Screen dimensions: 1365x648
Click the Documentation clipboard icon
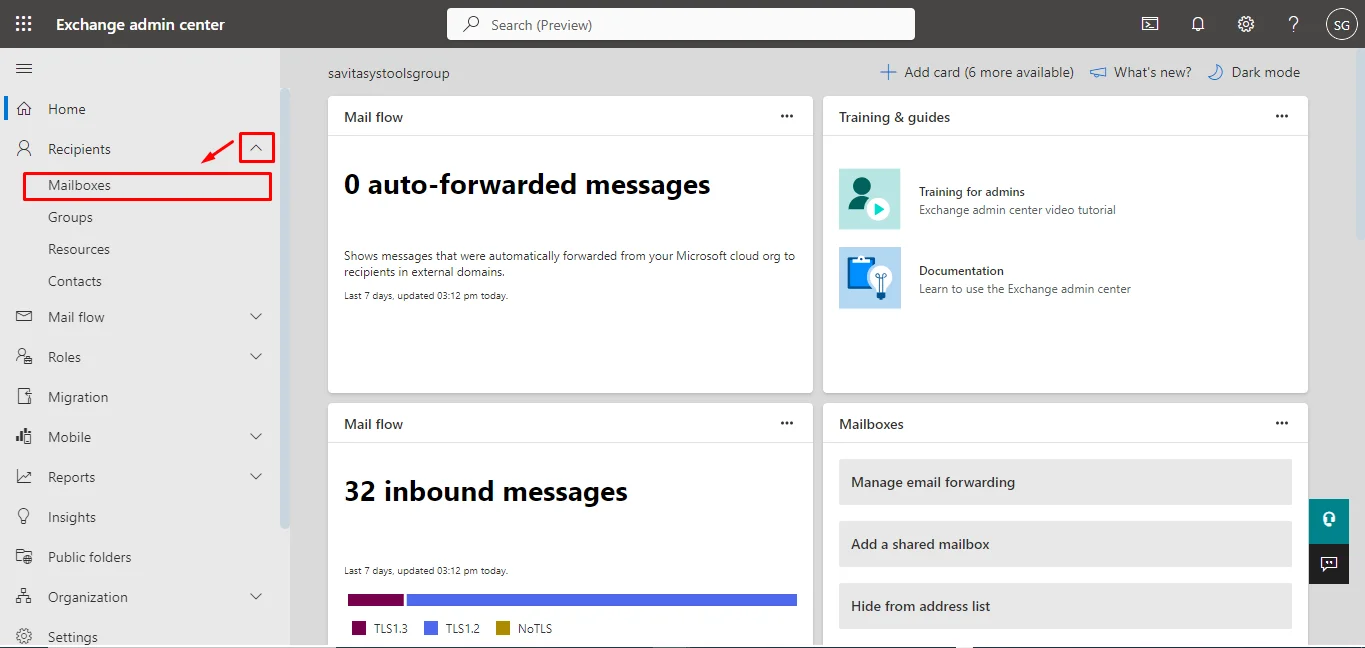(870, 278)
